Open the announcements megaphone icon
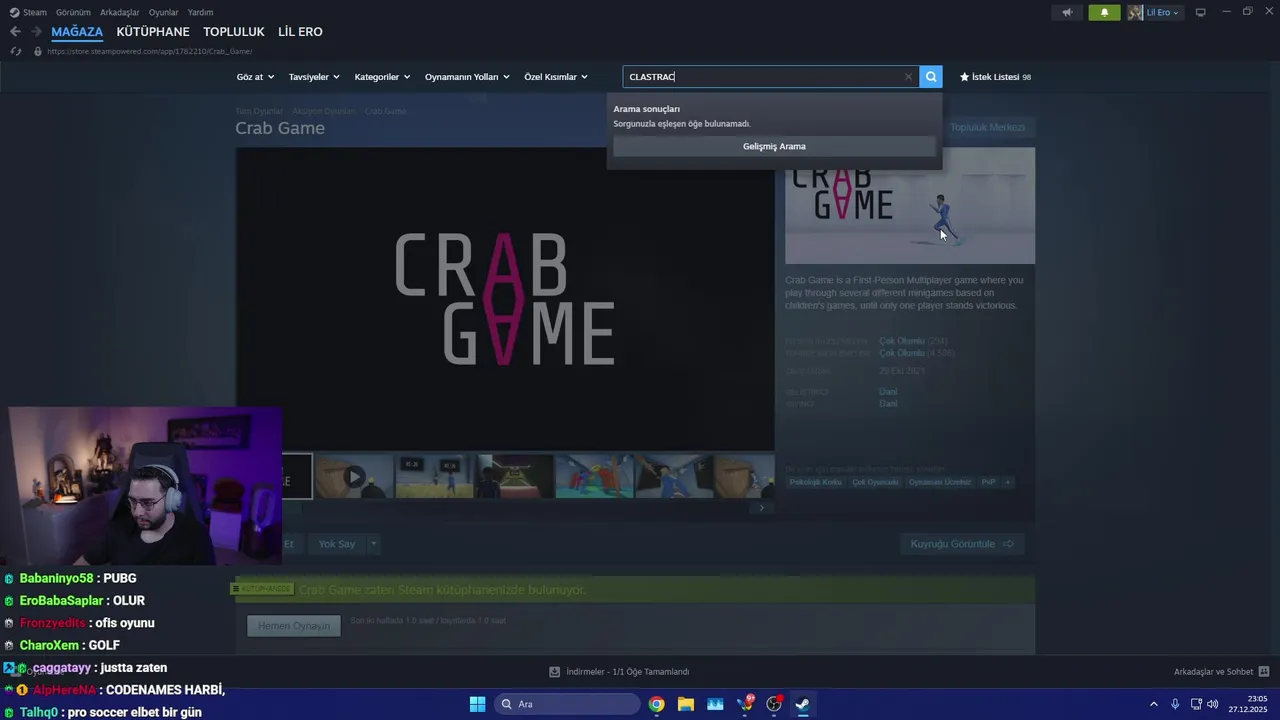Viewport: 1280px width, 720px height. click(x=1067, y=12)
